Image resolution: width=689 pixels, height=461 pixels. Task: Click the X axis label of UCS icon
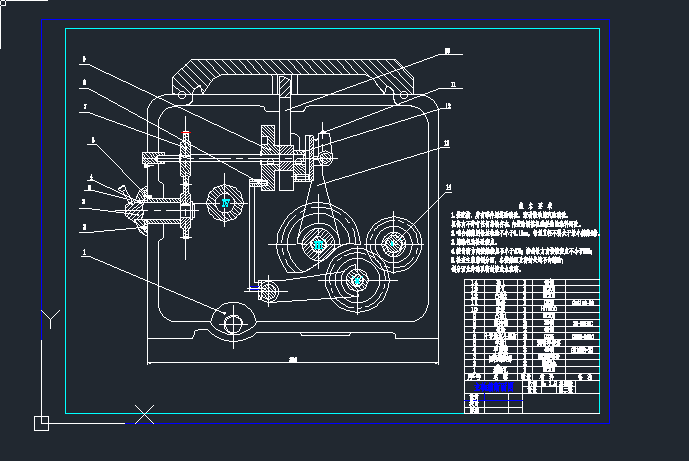pos(145,412)
